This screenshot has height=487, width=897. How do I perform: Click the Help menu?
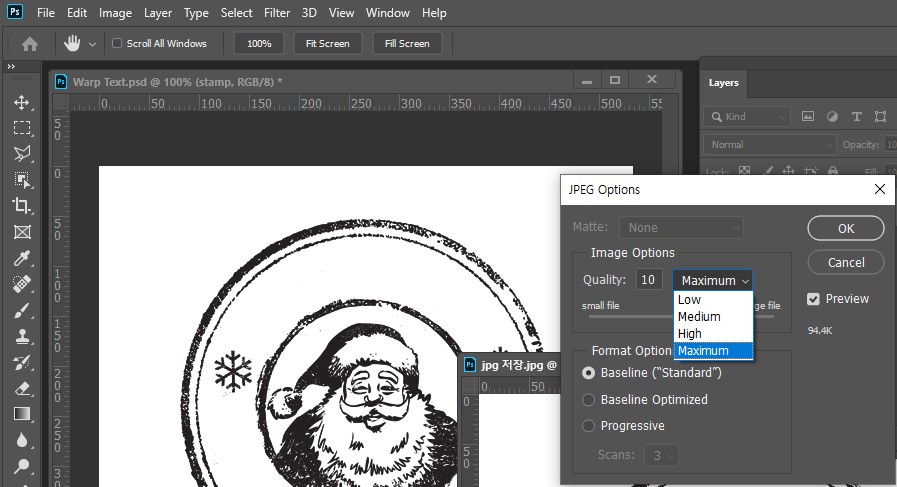[434, 13]
